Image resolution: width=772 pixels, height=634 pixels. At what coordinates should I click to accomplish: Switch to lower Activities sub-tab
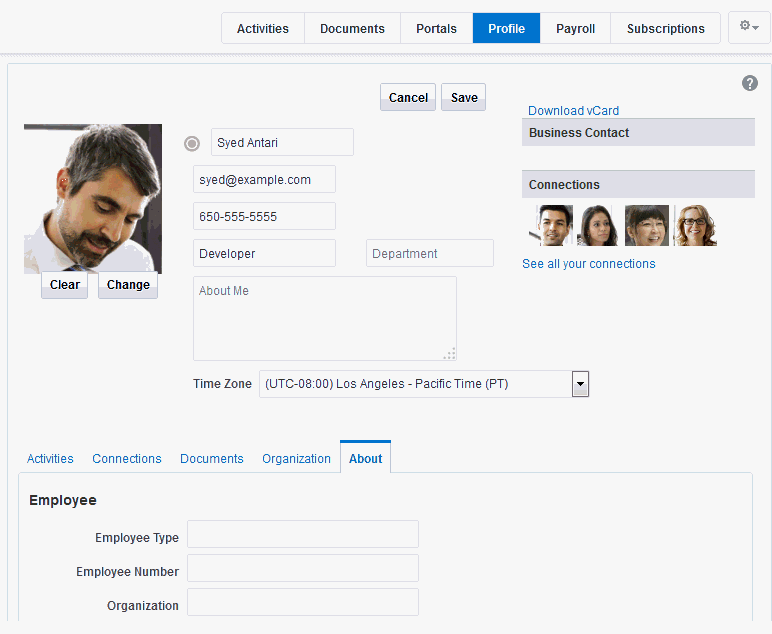pos(50,459)
